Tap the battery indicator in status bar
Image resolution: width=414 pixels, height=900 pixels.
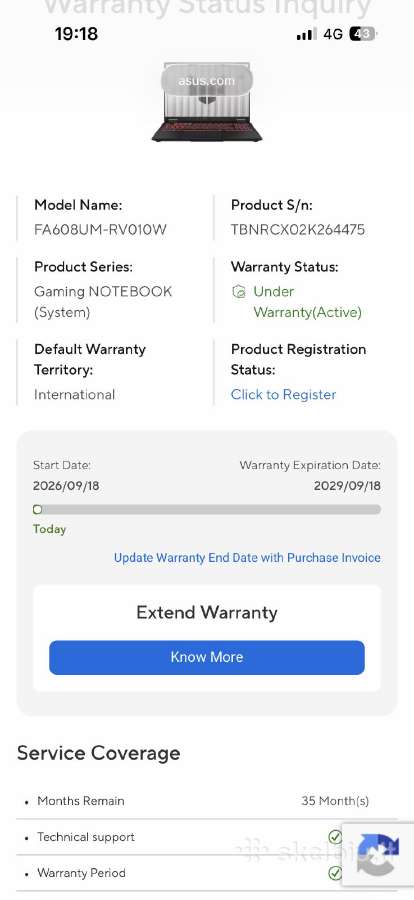pyautogui.click(x=362, y=34)
